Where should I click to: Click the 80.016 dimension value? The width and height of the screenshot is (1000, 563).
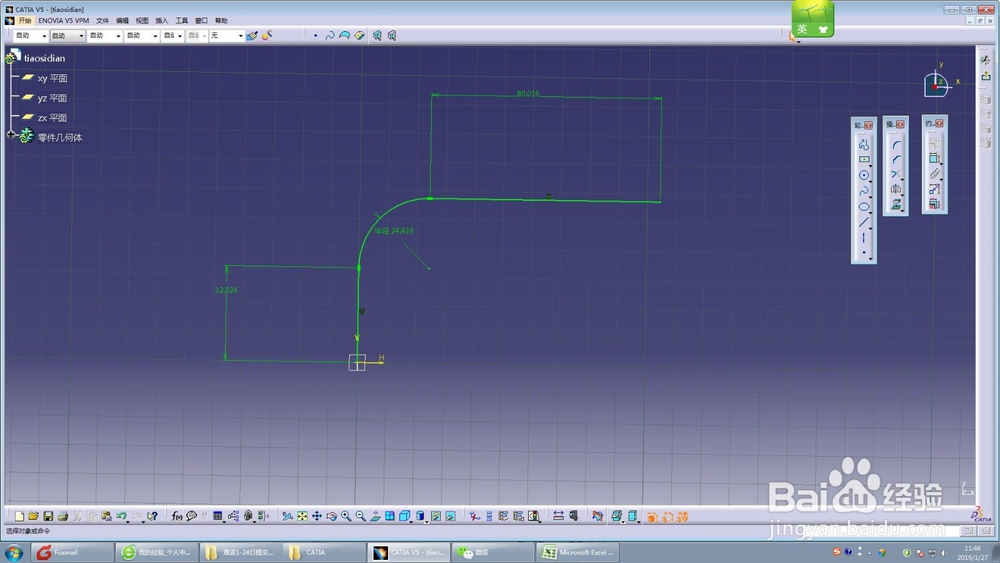528,94
